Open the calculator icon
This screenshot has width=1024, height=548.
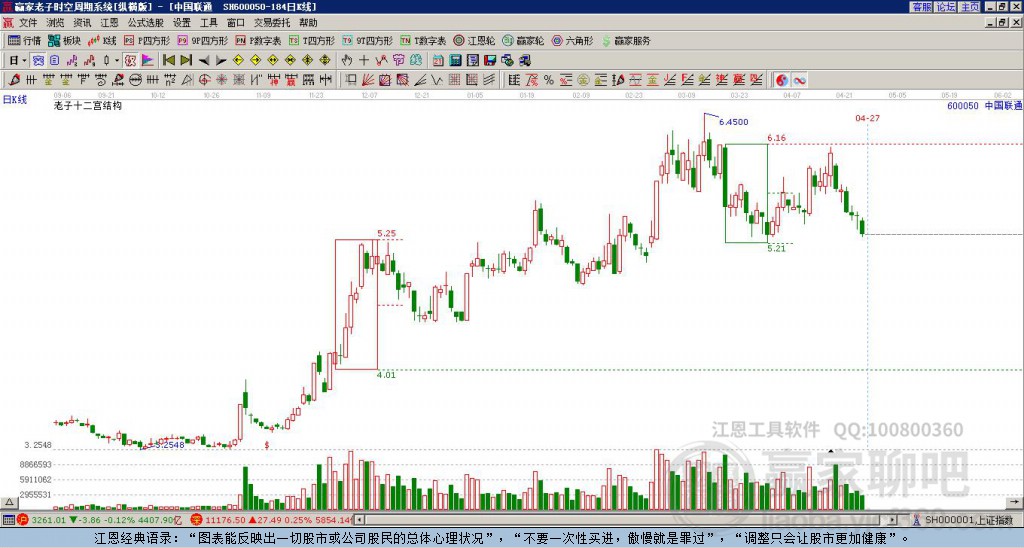pyautogui.click(x=455, y=60)
